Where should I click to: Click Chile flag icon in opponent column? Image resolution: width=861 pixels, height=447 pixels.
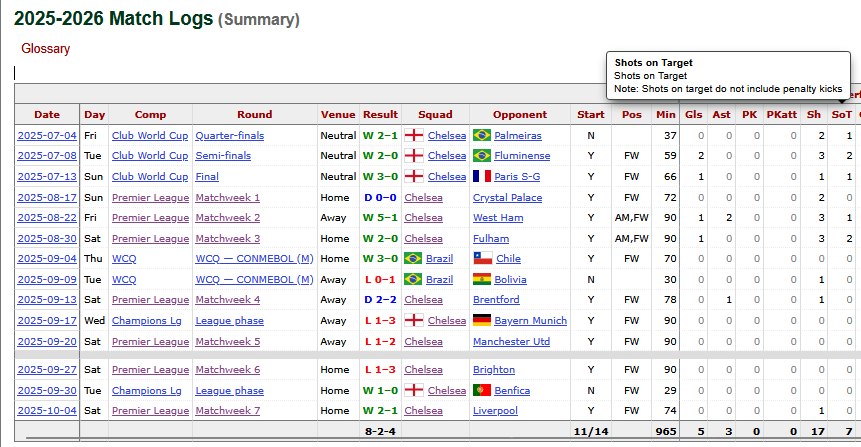point(483,258)
